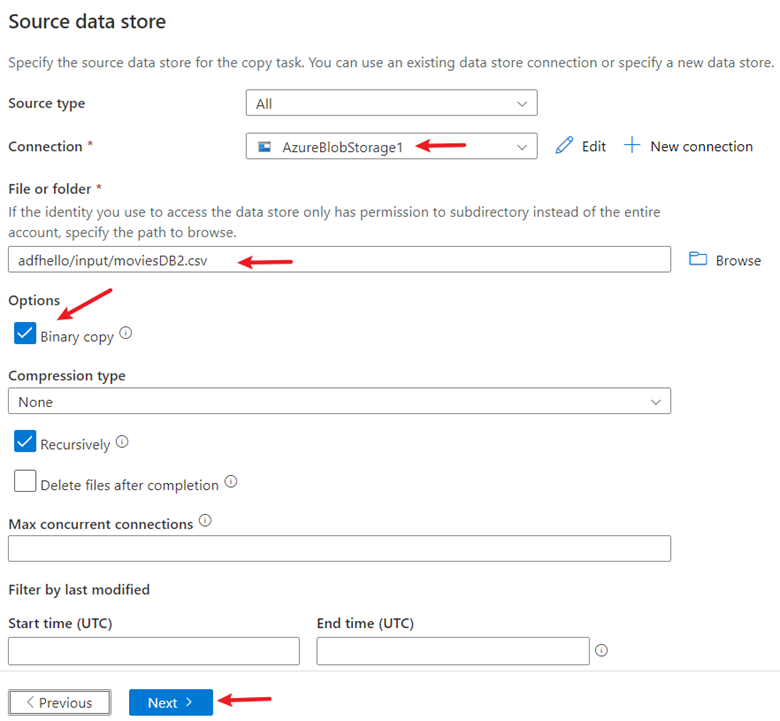Uncheck the Binary copy checkbox

pyautogui.click(x=25, y=334)
